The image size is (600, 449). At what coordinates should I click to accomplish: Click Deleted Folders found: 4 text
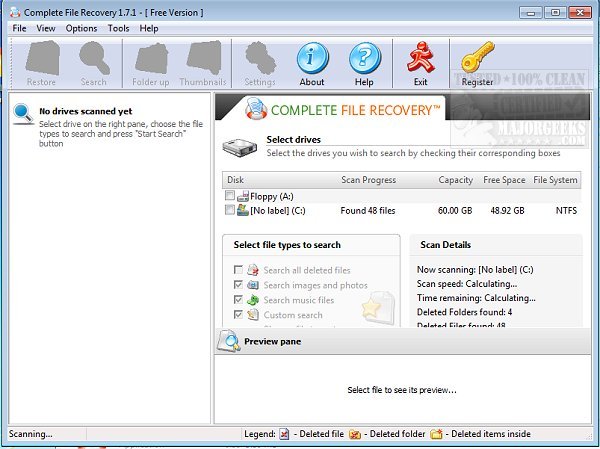click(464, 312)
